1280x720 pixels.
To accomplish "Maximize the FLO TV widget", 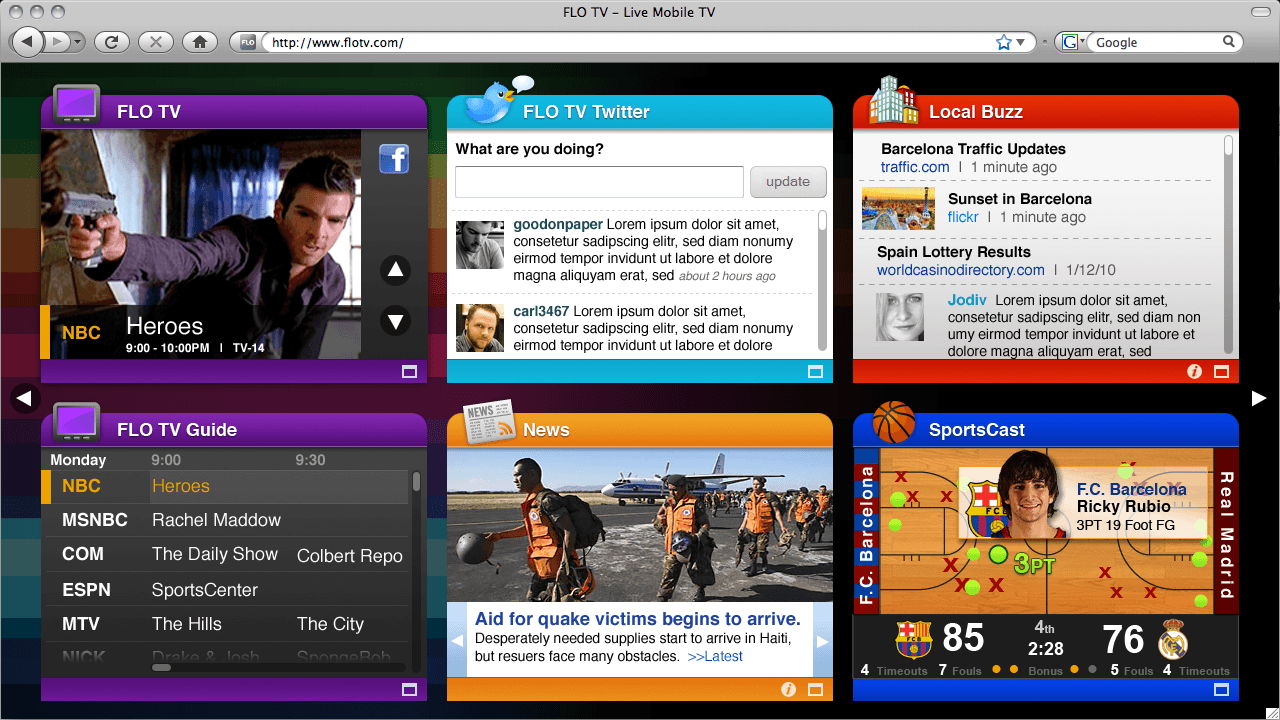I will click(409, 372).
